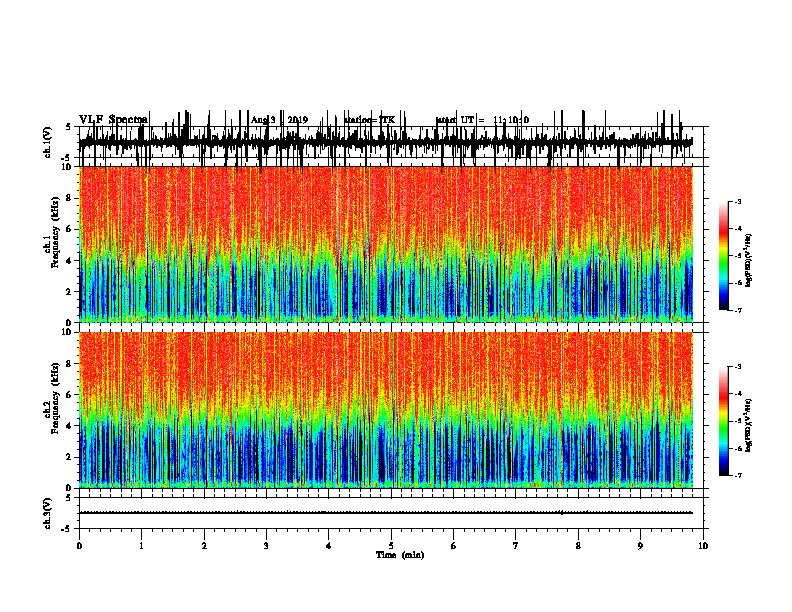Viewport: 792px width, 612px height.
Task: Click inside the ch.2 spectrogram plot
Action: 386,410
